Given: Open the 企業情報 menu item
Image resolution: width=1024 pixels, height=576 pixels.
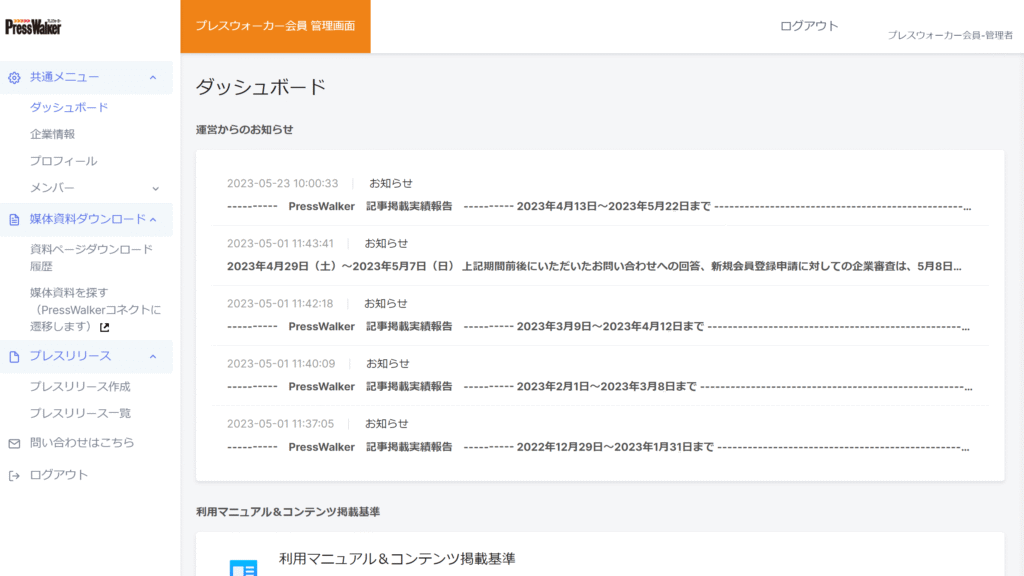Looking at the screenshot, I should point(53,133).
